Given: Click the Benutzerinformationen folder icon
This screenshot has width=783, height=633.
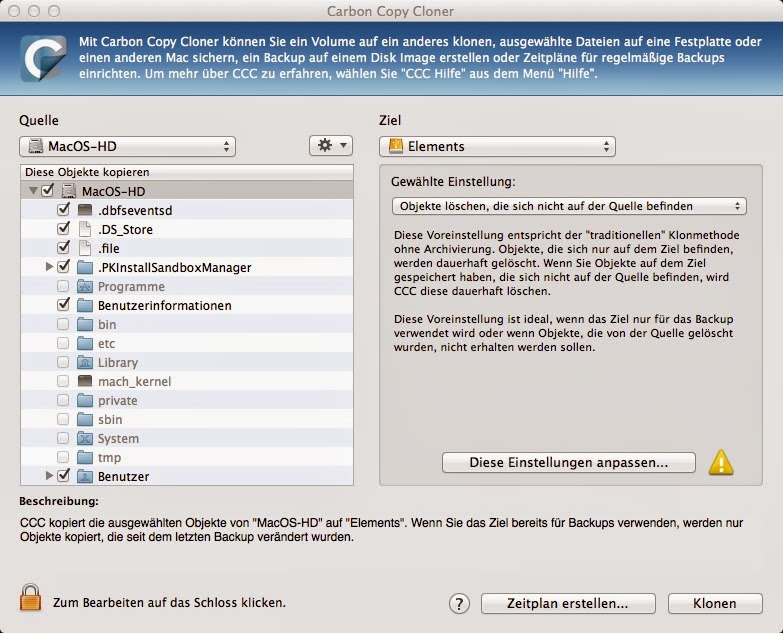Looking at the screenshot, I should (x=85, y=305).
